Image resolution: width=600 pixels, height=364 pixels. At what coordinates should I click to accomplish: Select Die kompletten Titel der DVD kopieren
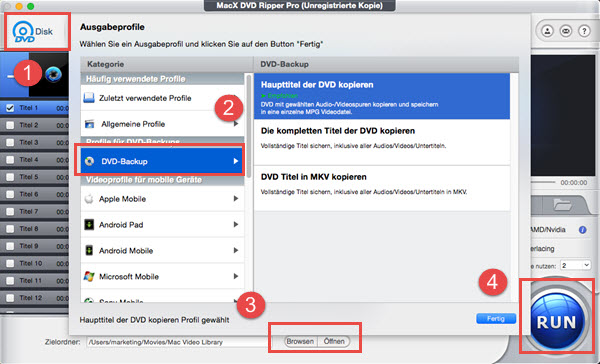click(382, 142)
